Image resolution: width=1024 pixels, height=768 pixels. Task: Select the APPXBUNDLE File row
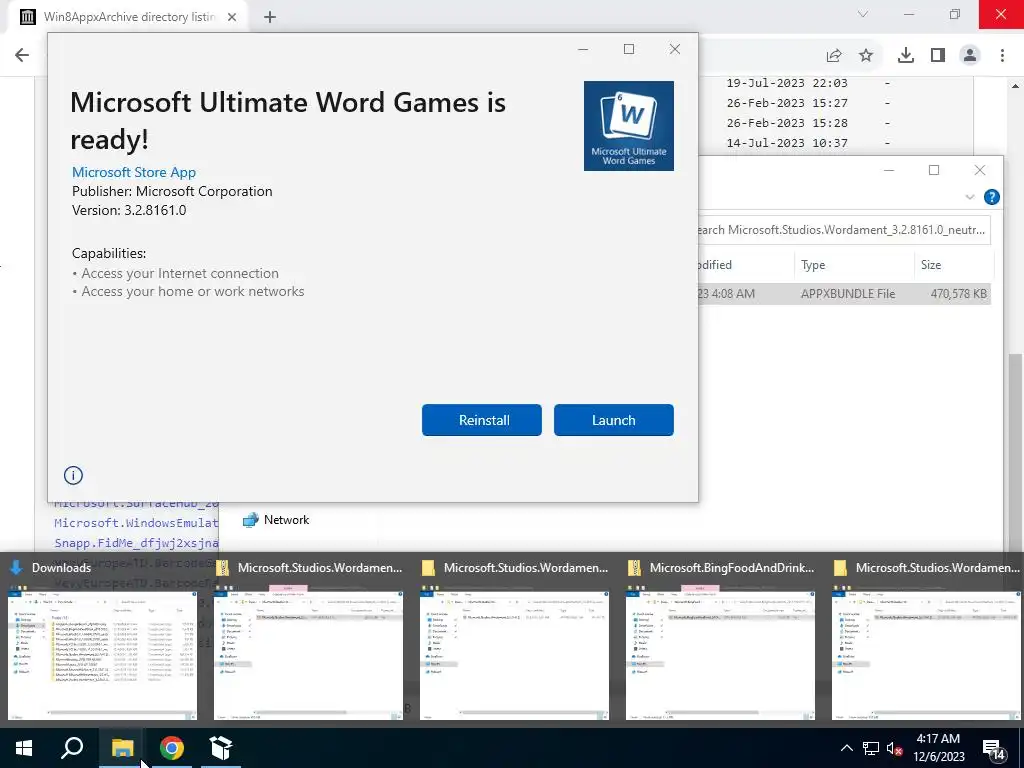844,294
